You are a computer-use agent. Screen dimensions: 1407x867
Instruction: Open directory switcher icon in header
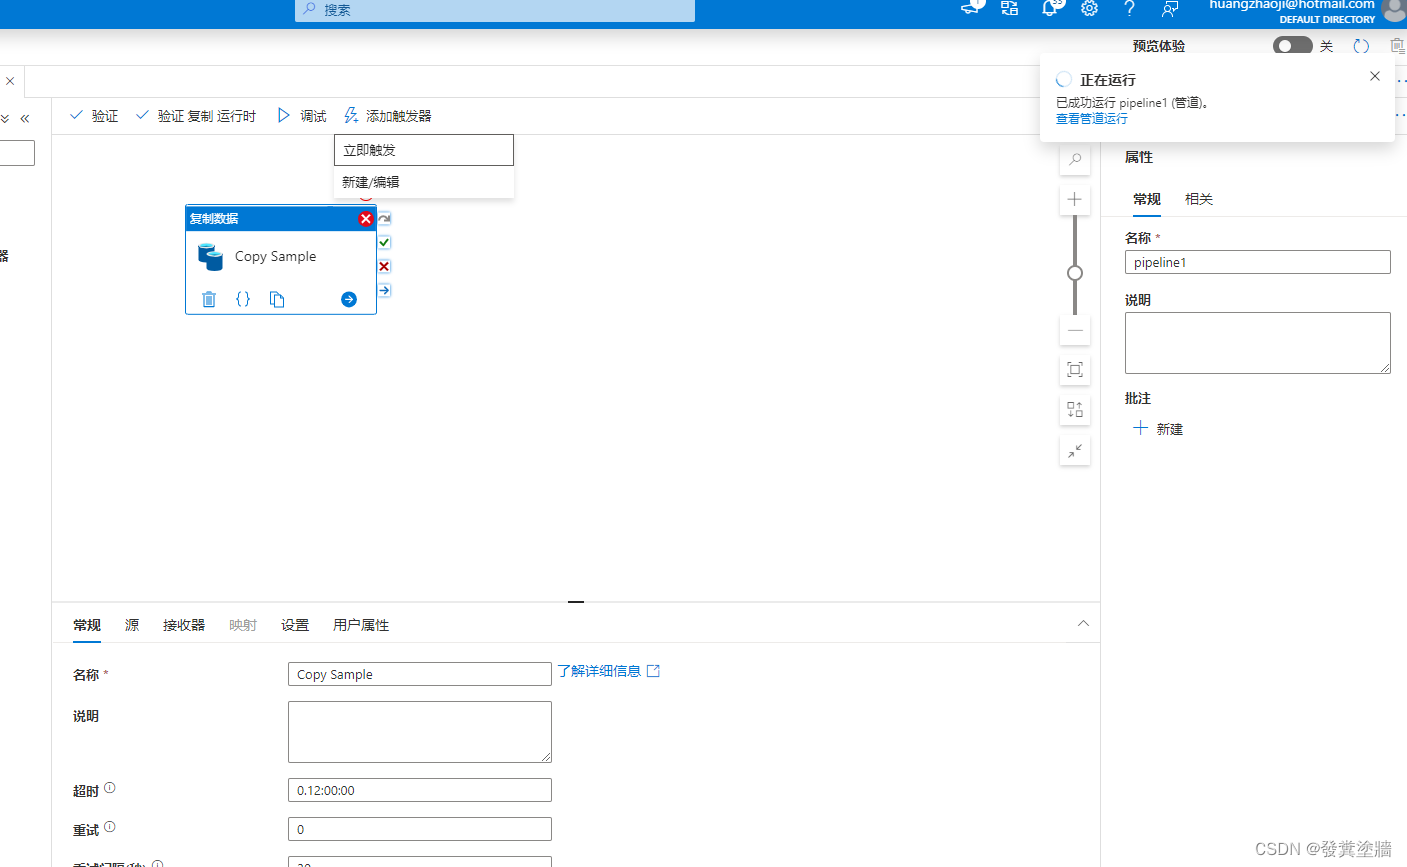pyautogui.click(x=1010, y=8)
